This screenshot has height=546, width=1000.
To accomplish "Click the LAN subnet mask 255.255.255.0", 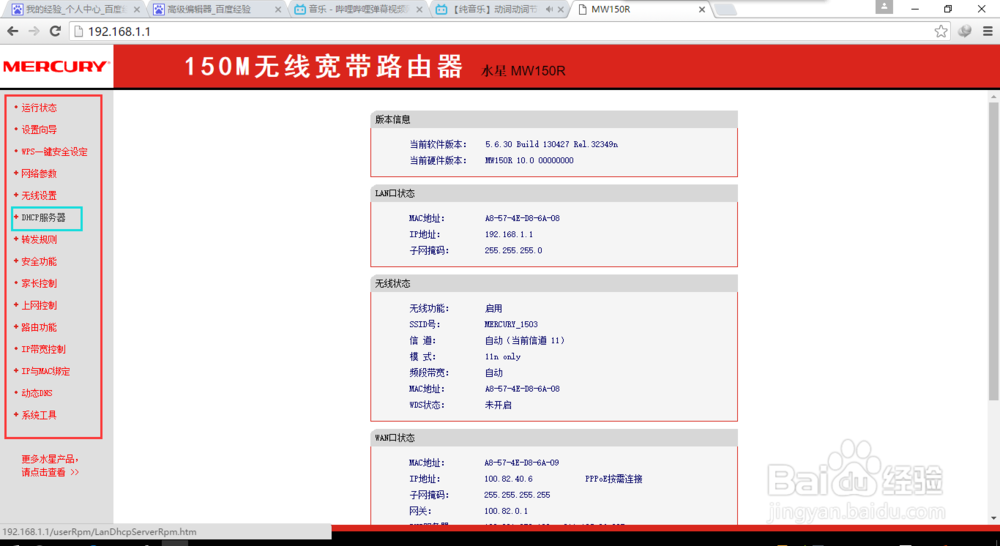I will click(x=513, y=251).
